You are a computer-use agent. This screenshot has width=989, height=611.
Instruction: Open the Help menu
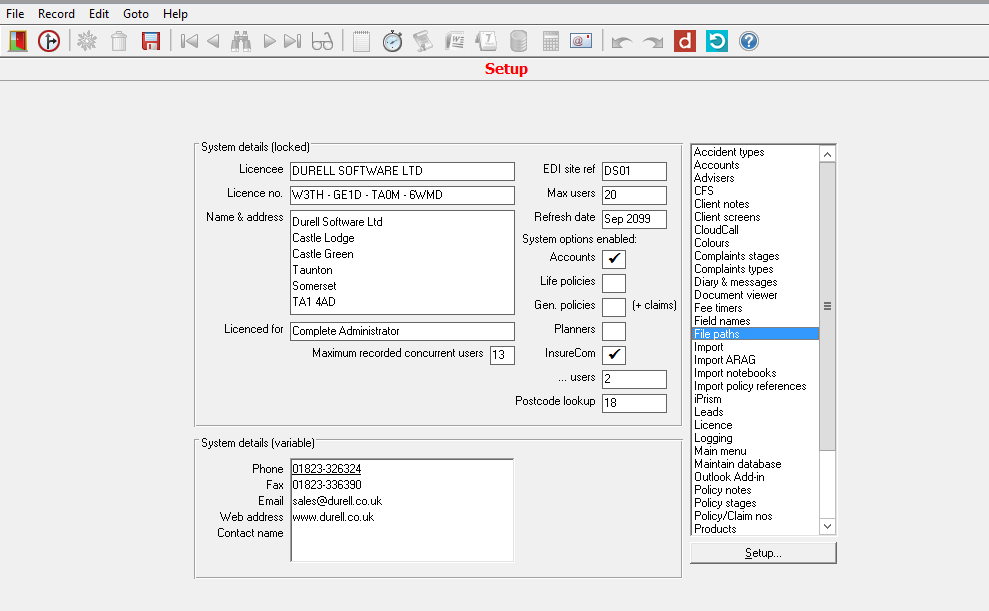tap(175, 14)
